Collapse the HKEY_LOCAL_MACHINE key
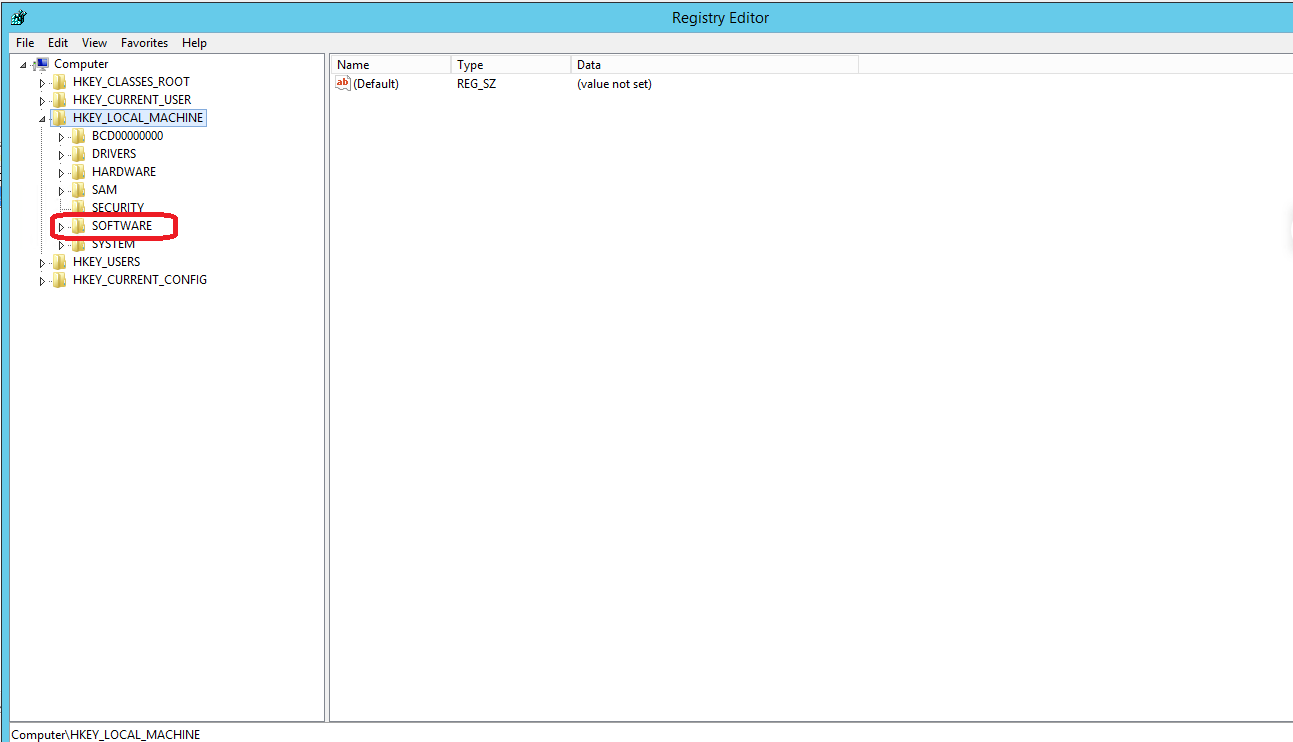This screenshot has width=1293, height=742. point(42,117)
